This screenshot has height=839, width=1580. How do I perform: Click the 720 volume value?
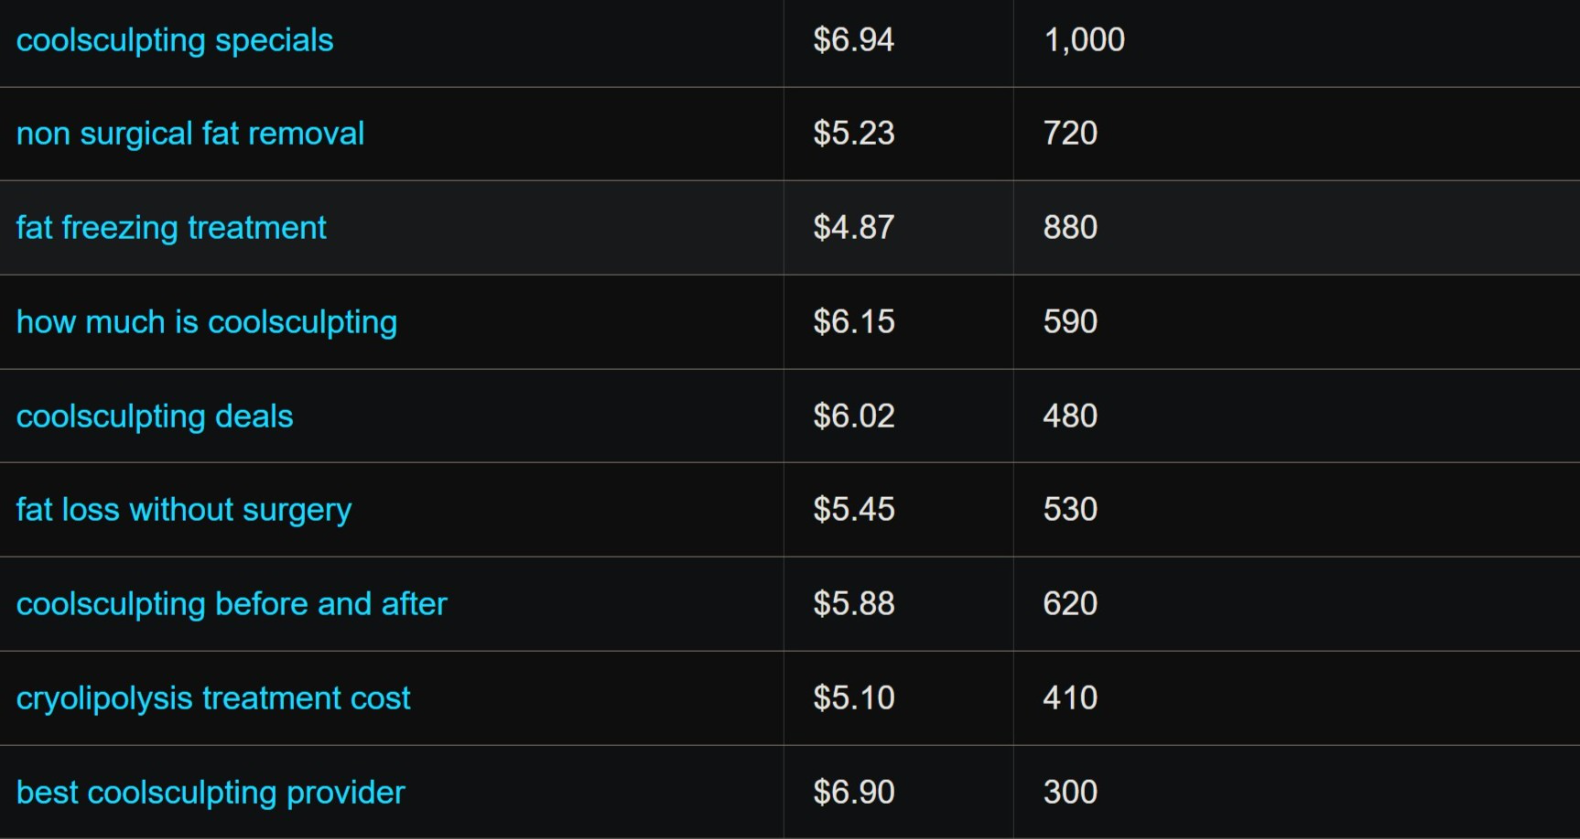(x=1070, y=134)
